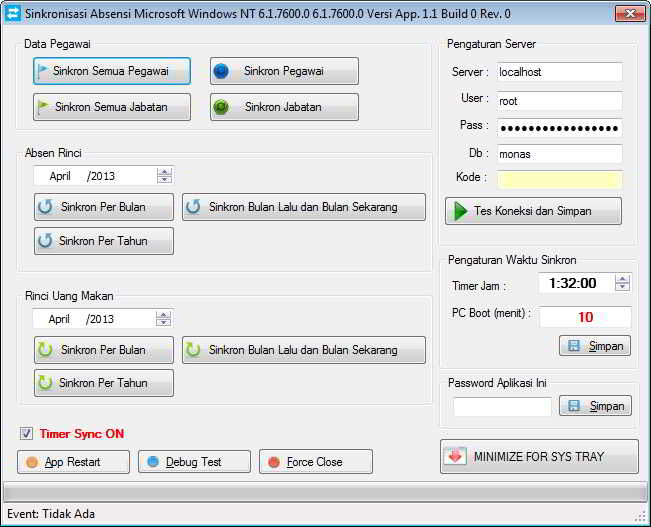Image resolution: width=651 pixels, height=527 pixels.
Task: Open the Absen Rinci month spinner
Action: coord(164,176)
